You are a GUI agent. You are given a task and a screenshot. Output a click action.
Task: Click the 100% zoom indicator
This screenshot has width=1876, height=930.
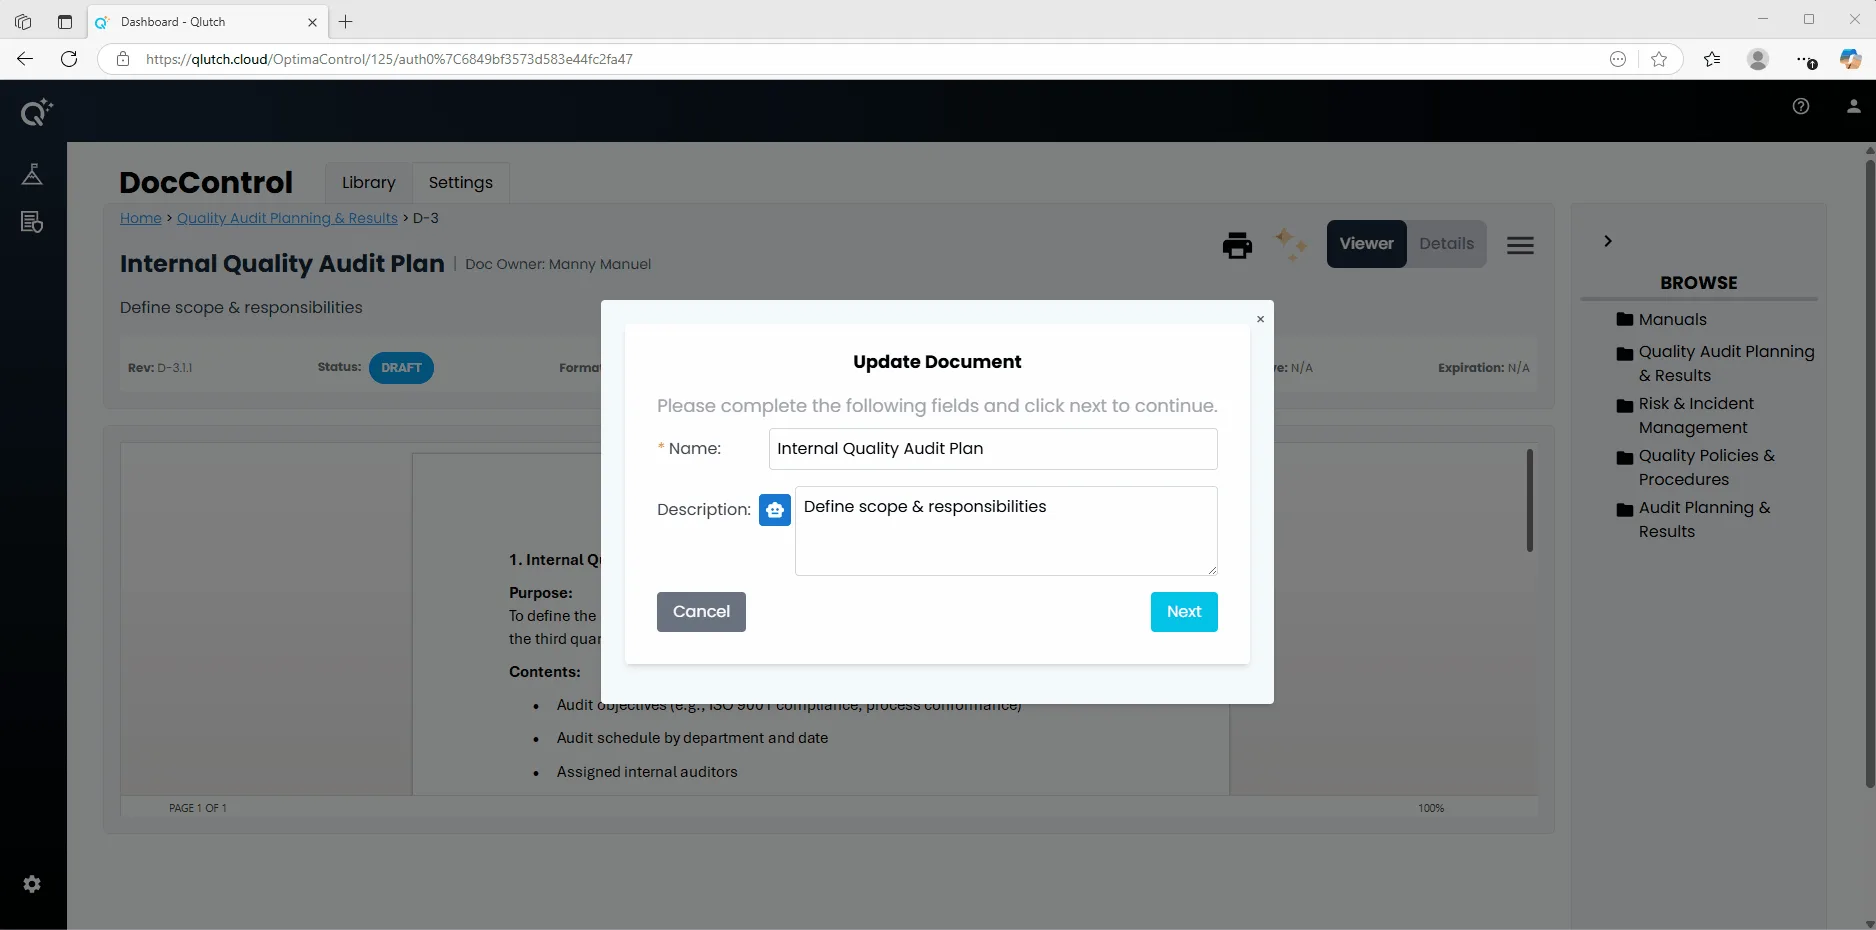point(1431,808)
